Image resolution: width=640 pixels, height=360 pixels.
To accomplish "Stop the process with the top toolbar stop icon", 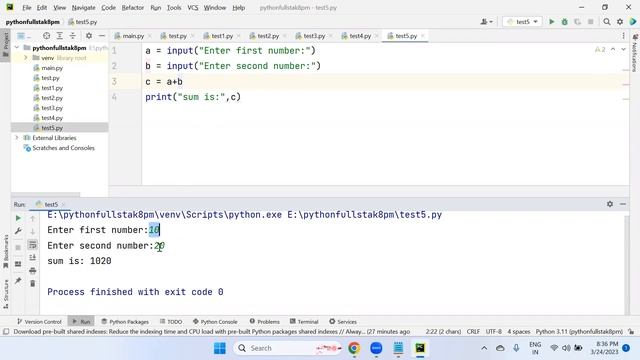I will 590,22.
